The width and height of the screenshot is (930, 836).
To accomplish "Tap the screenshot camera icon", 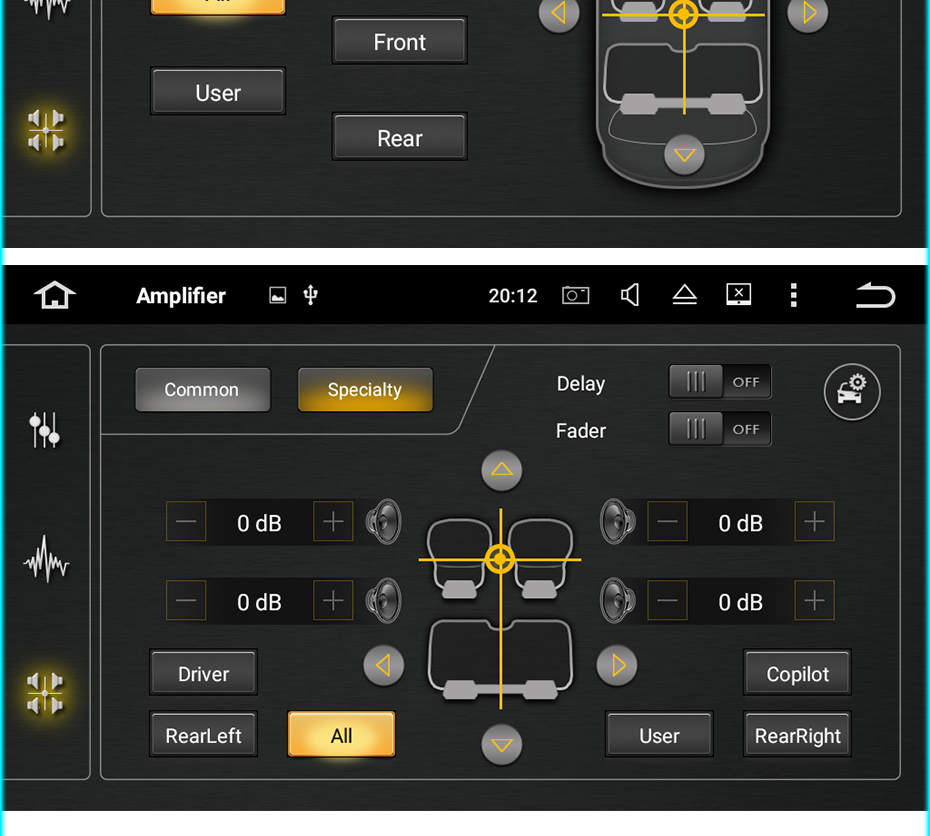I will point(575,295).
